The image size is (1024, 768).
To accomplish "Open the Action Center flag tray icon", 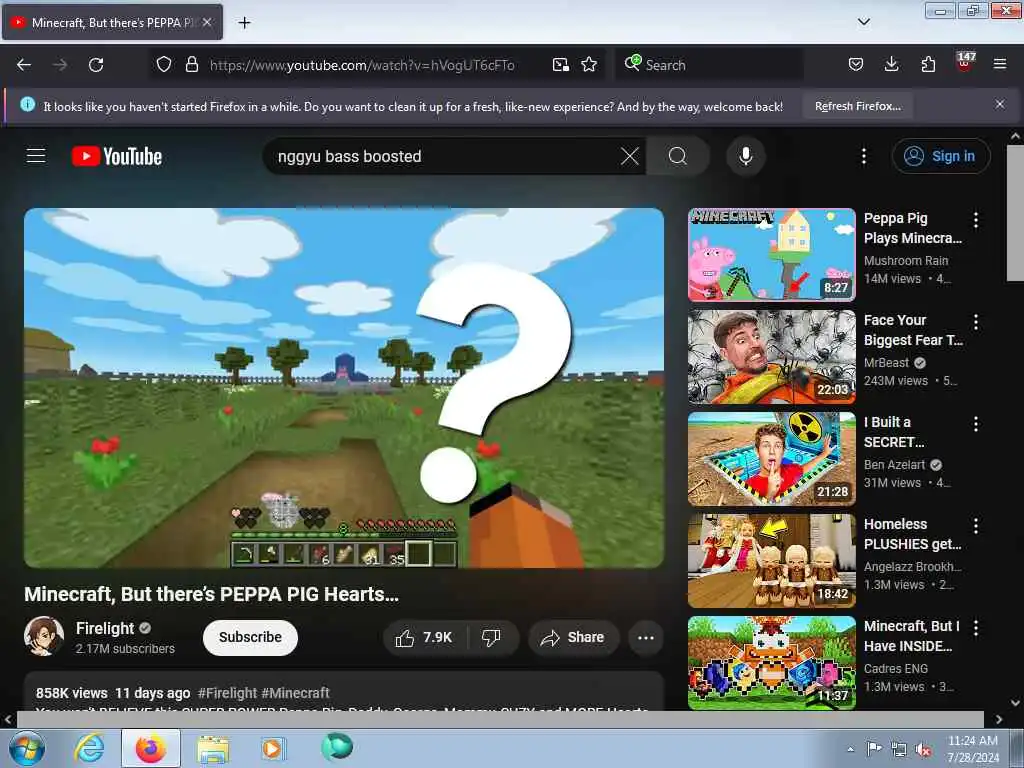I will [x=874, y=749].
